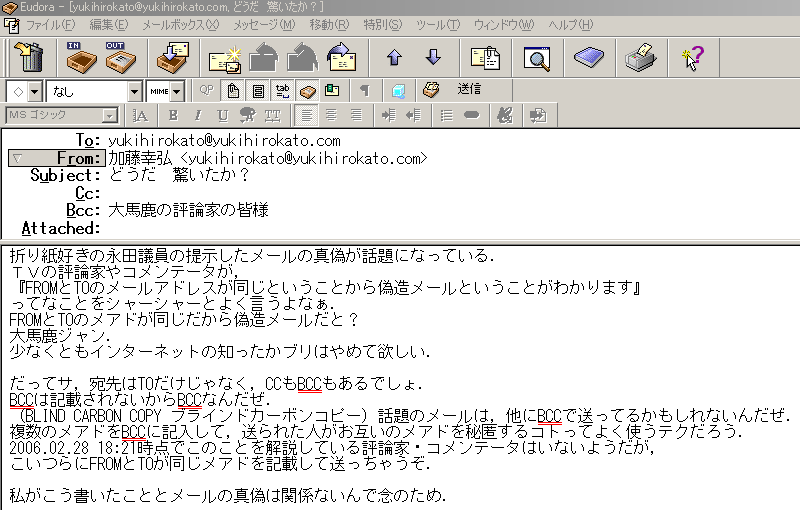Print the message with printer icon
Screen dimensions: 800x510
639,58
